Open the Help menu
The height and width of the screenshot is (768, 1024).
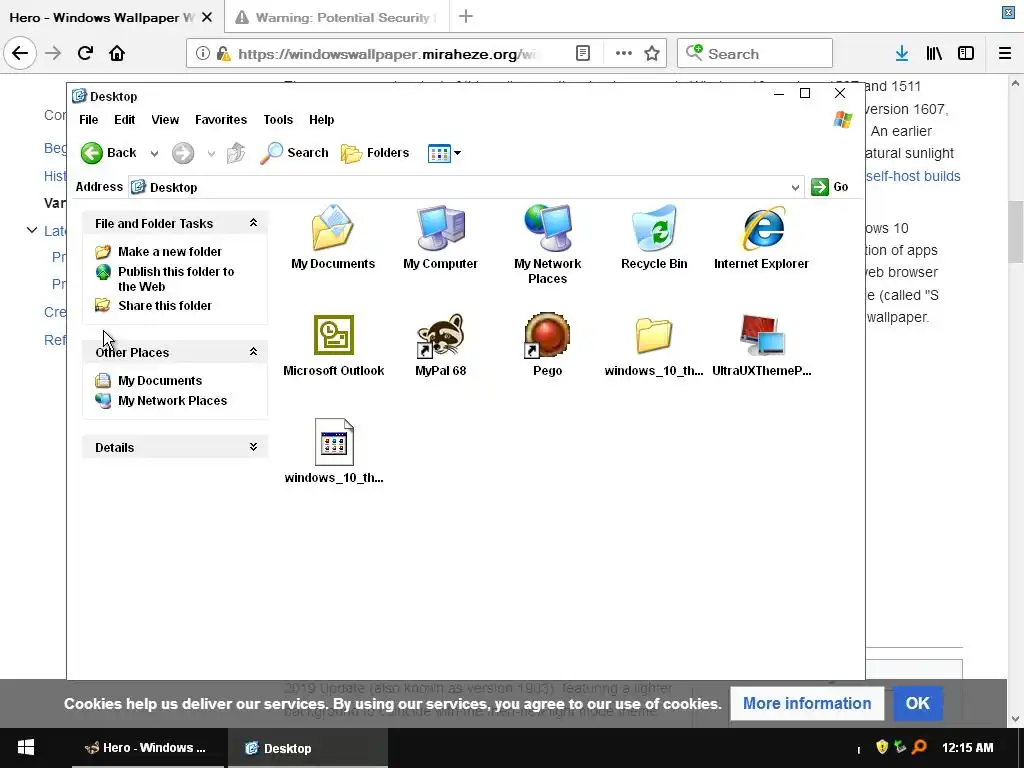point(321,120)
